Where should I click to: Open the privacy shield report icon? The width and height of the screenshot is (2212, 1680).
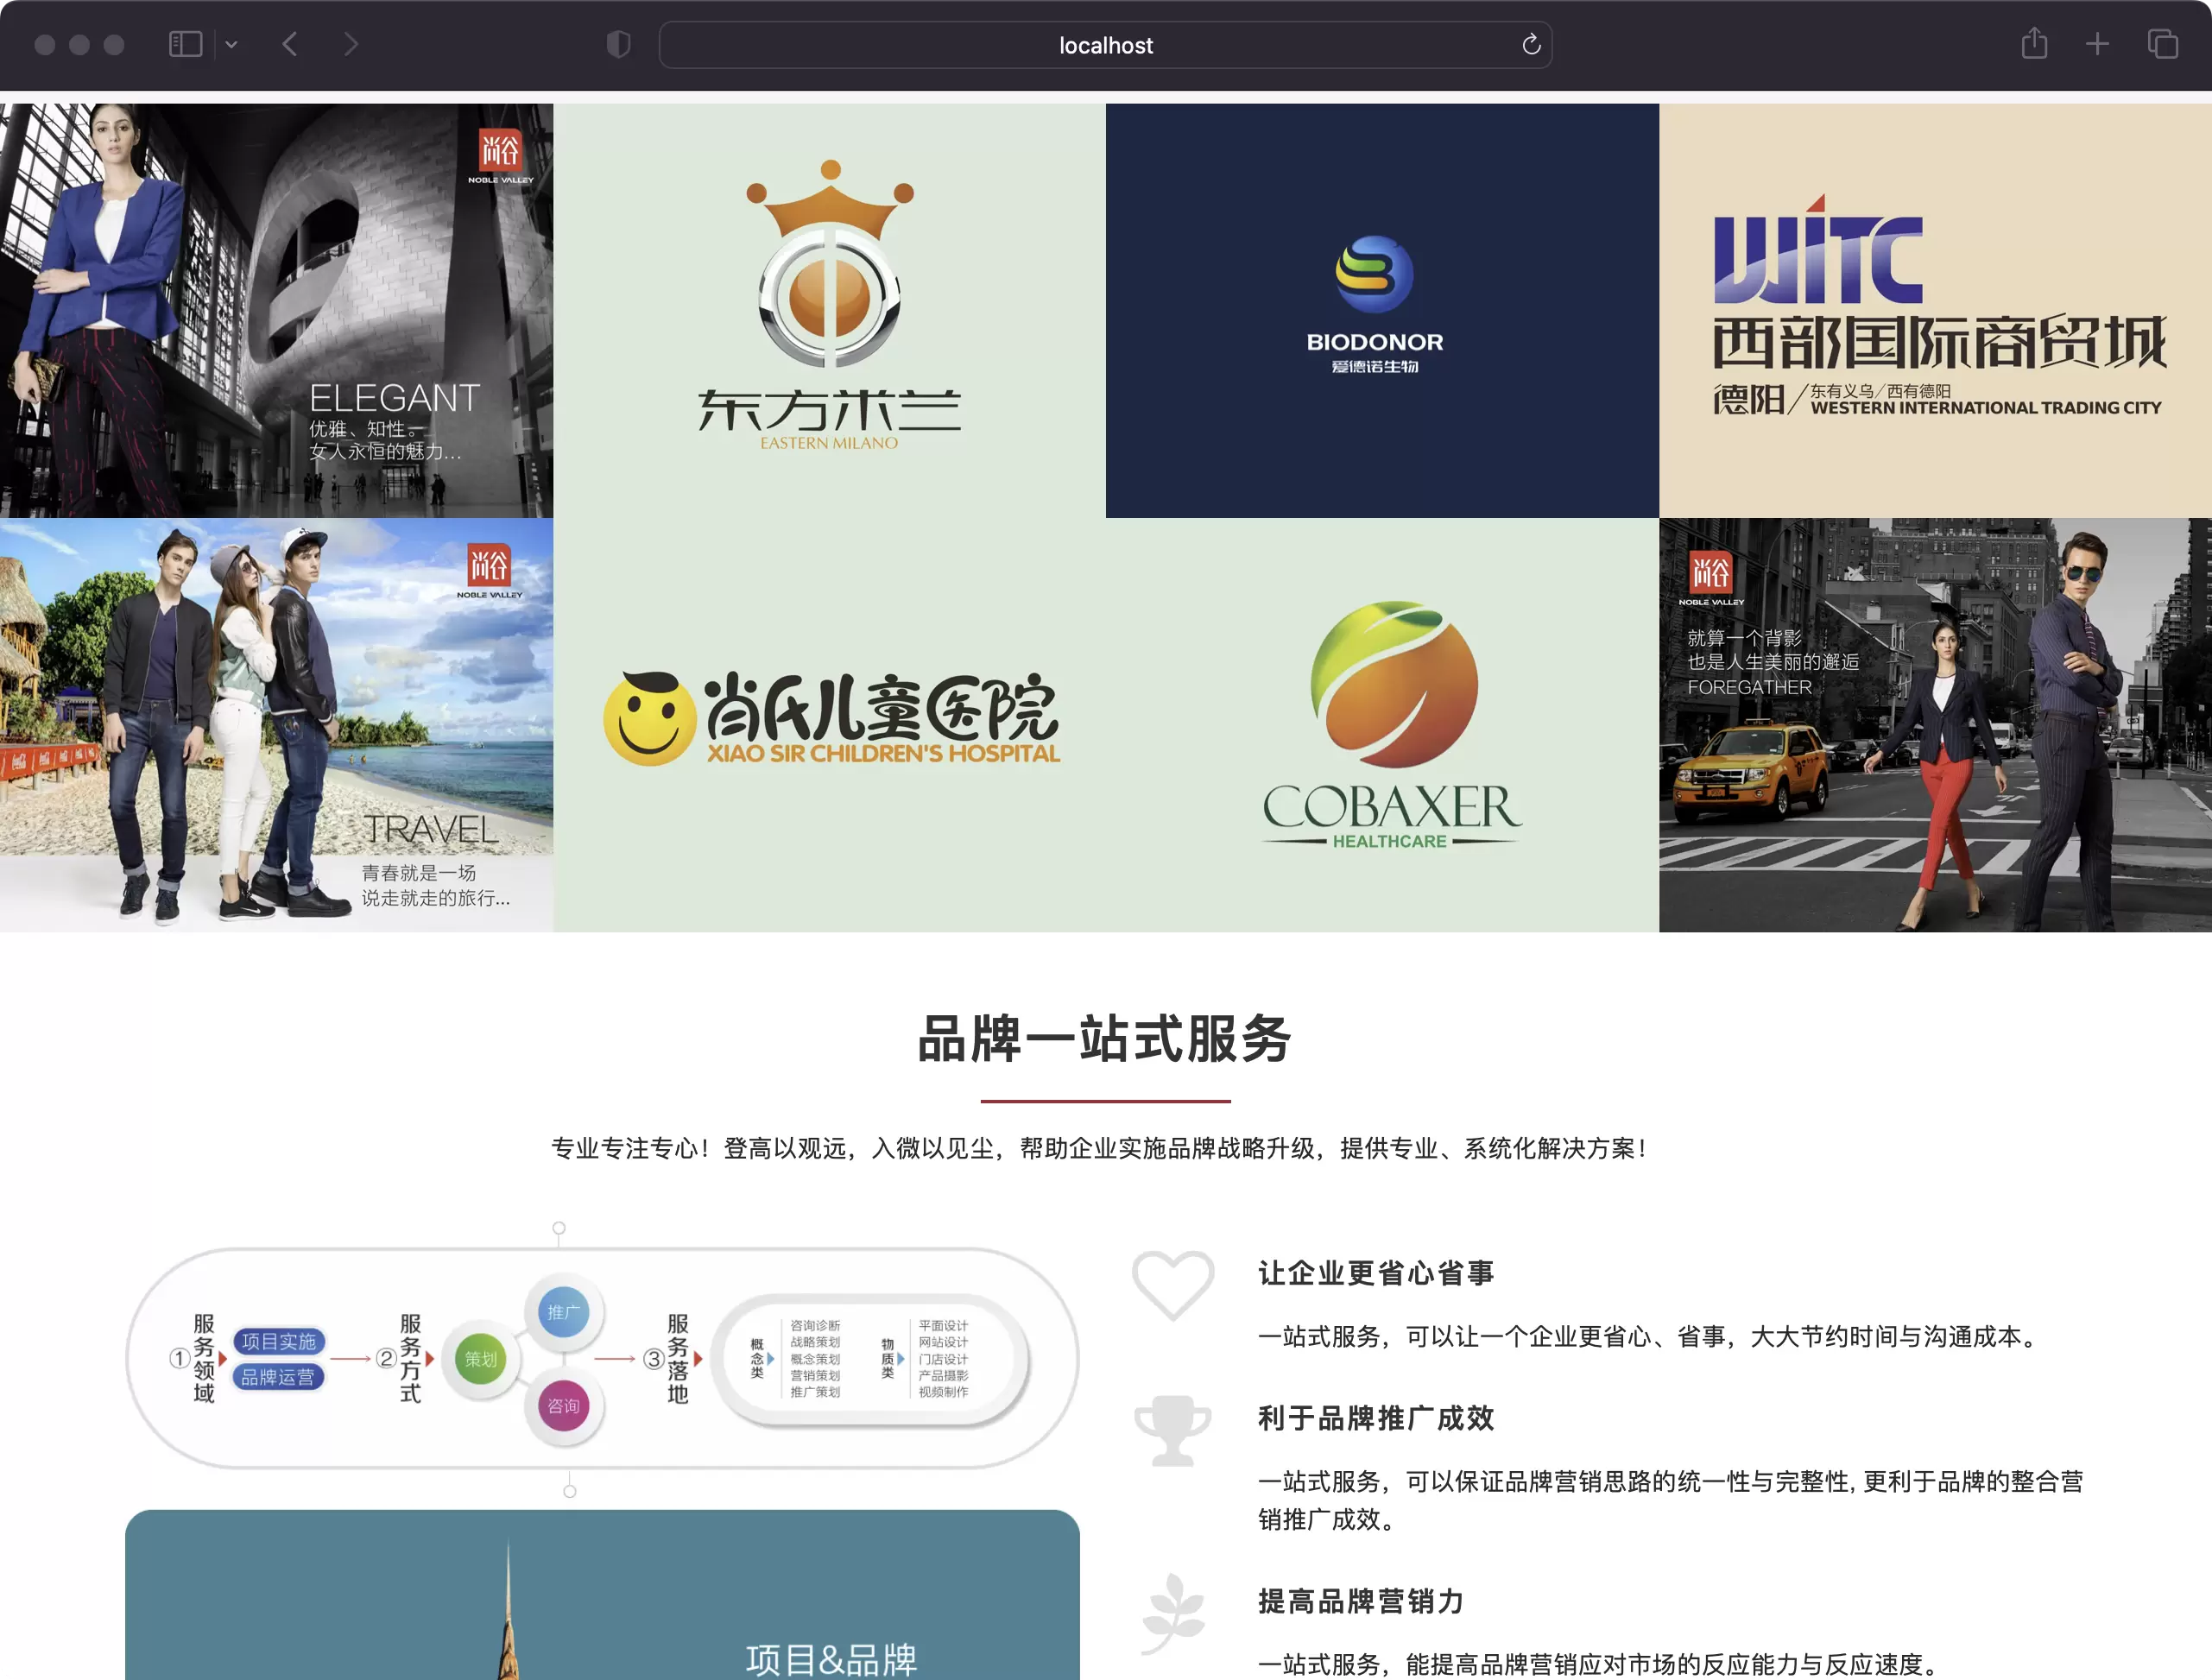619,45
